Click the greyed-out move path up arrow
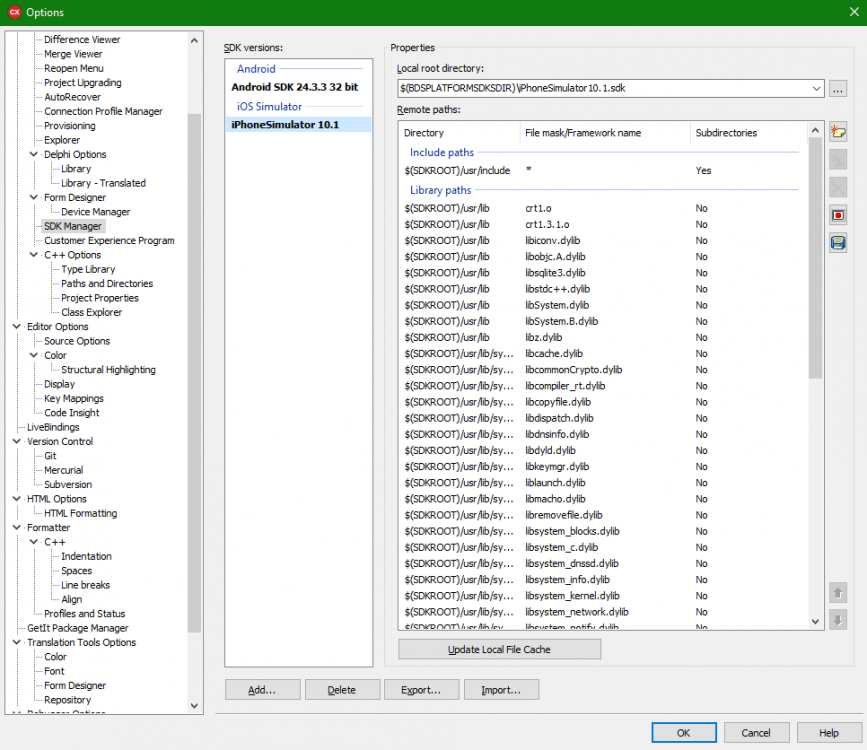Screen dimensions: 867x750 click(838, 593)
